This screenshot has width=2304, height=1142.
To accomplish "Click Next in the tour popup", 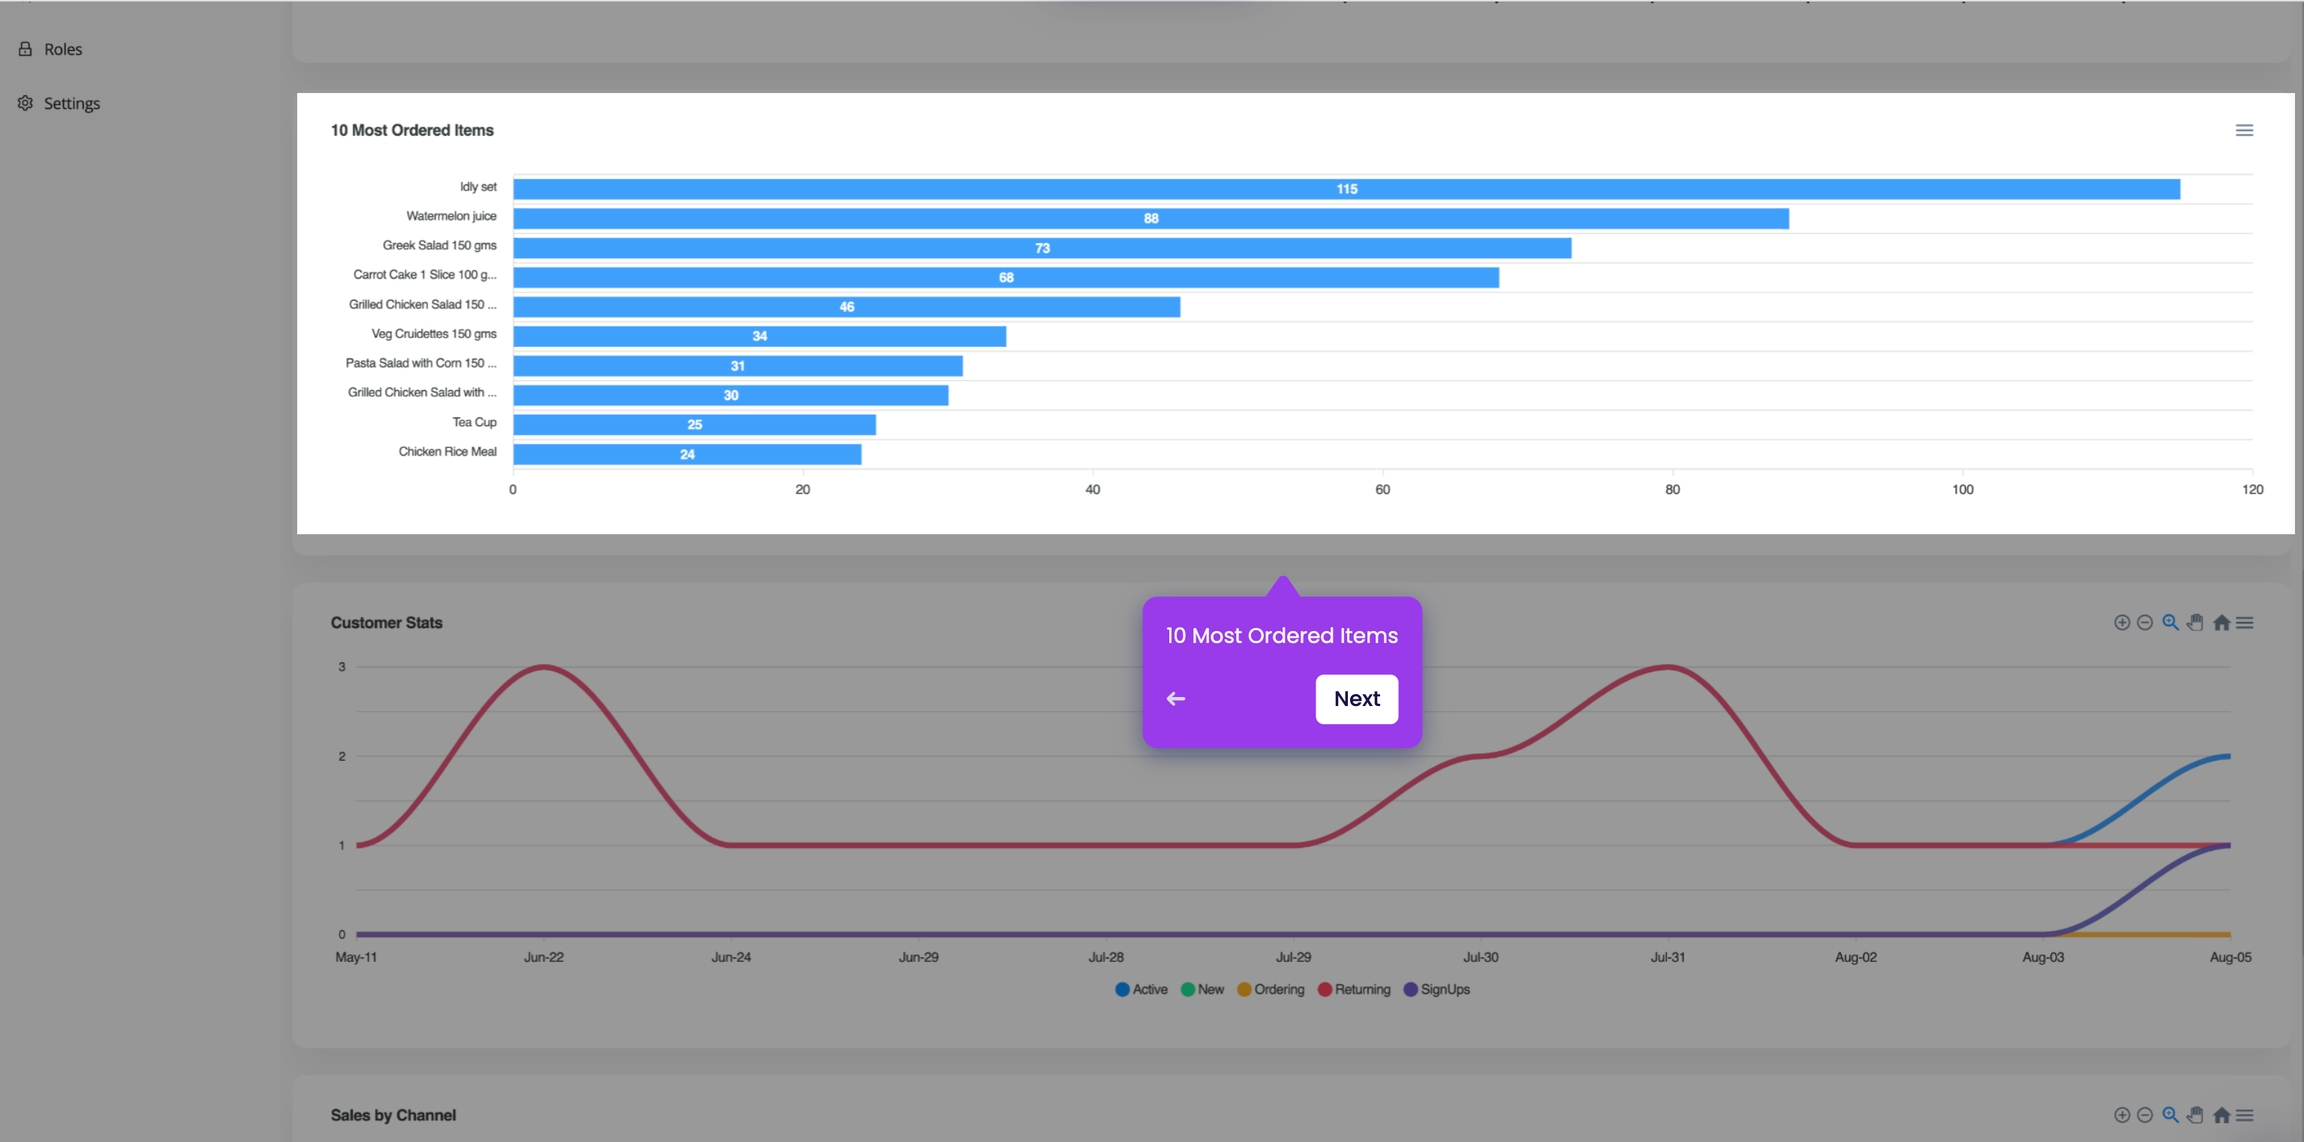I will [x=1356, y=699].
